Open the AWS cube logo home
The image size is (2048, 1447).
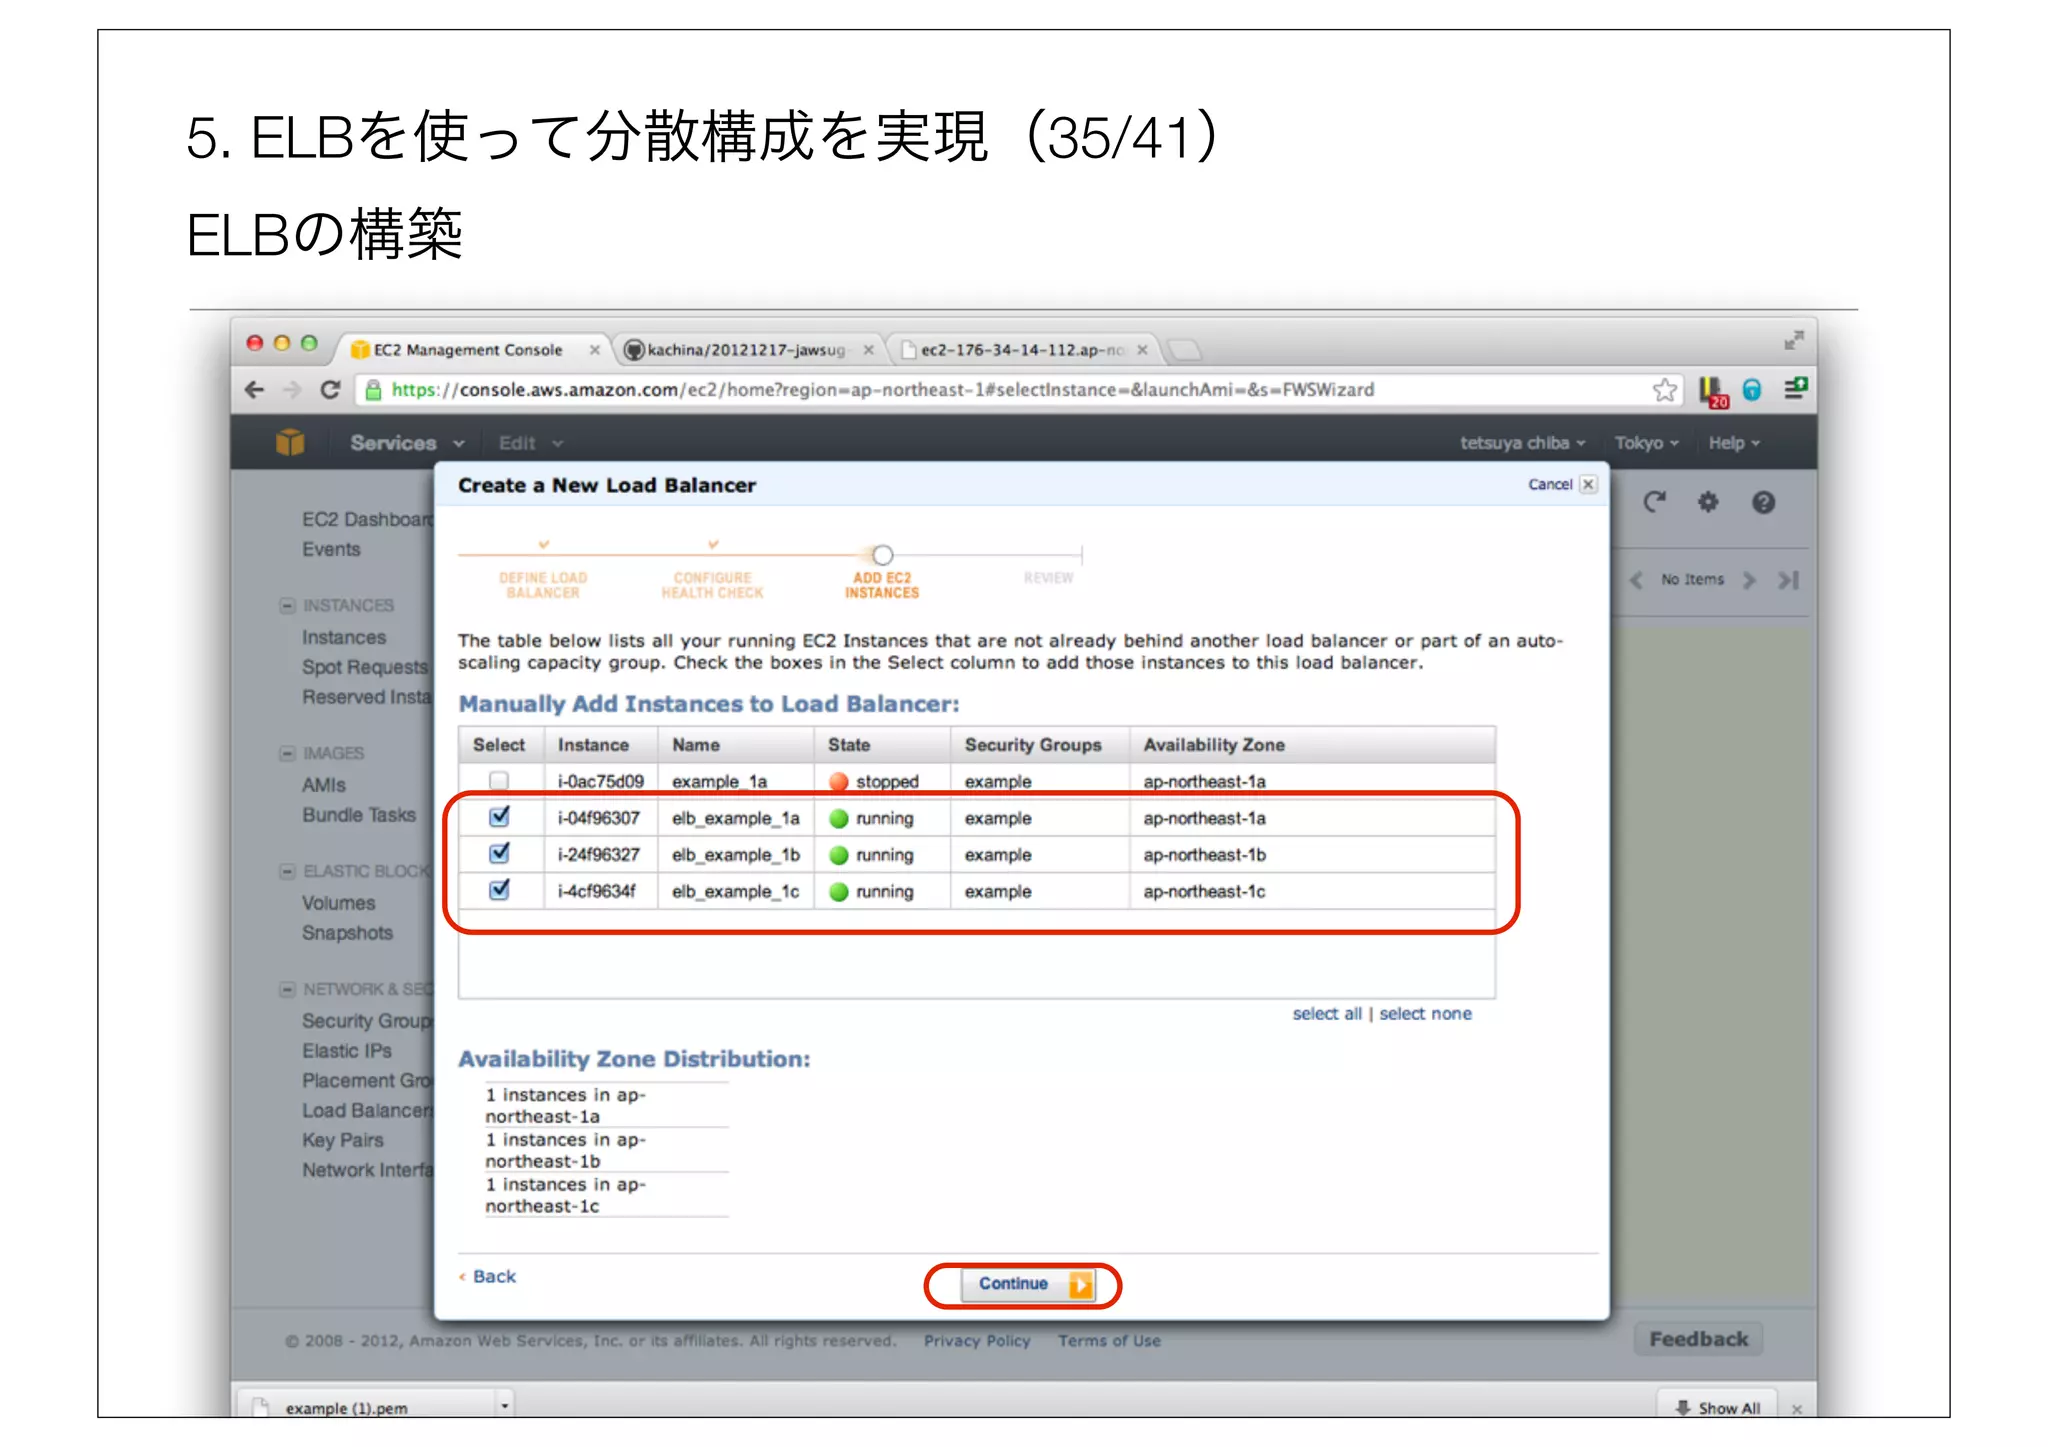[290, 442]
